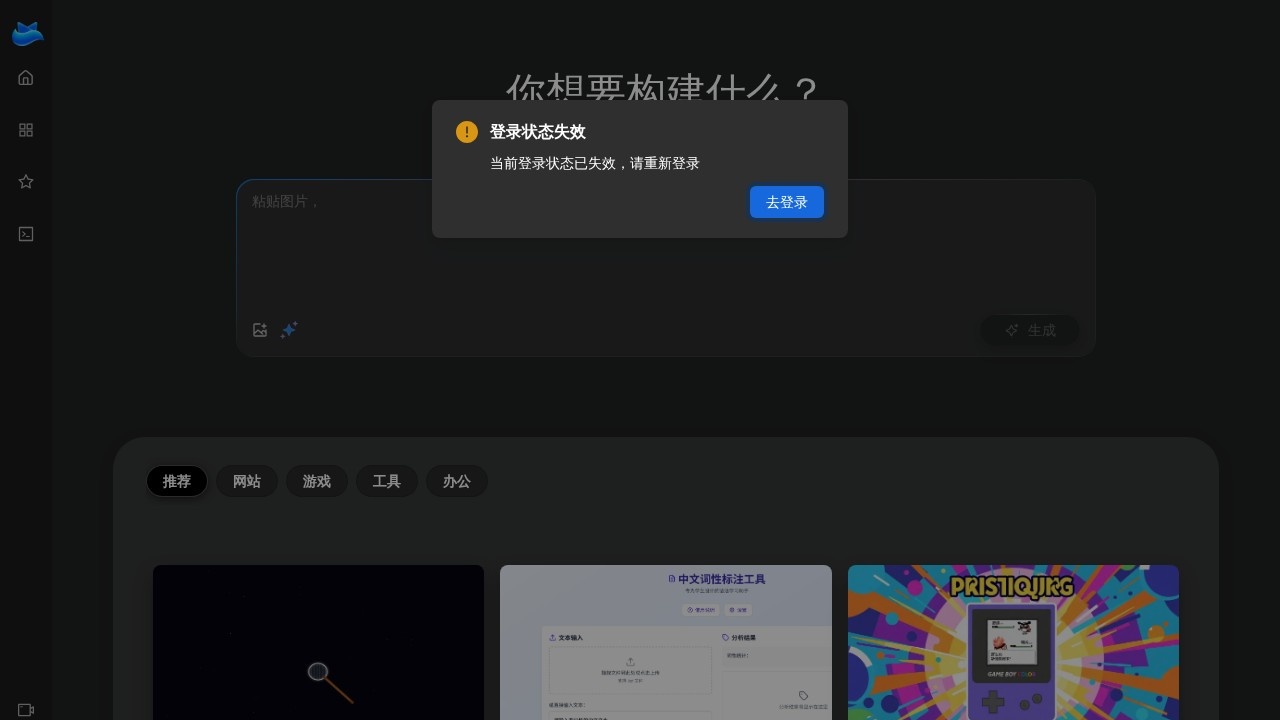Image resolution: width=1280 pixels, height=720 pixels.
Task: Click the 生成 generate button
Action: pyautogui.click(x=1030, y=330)
